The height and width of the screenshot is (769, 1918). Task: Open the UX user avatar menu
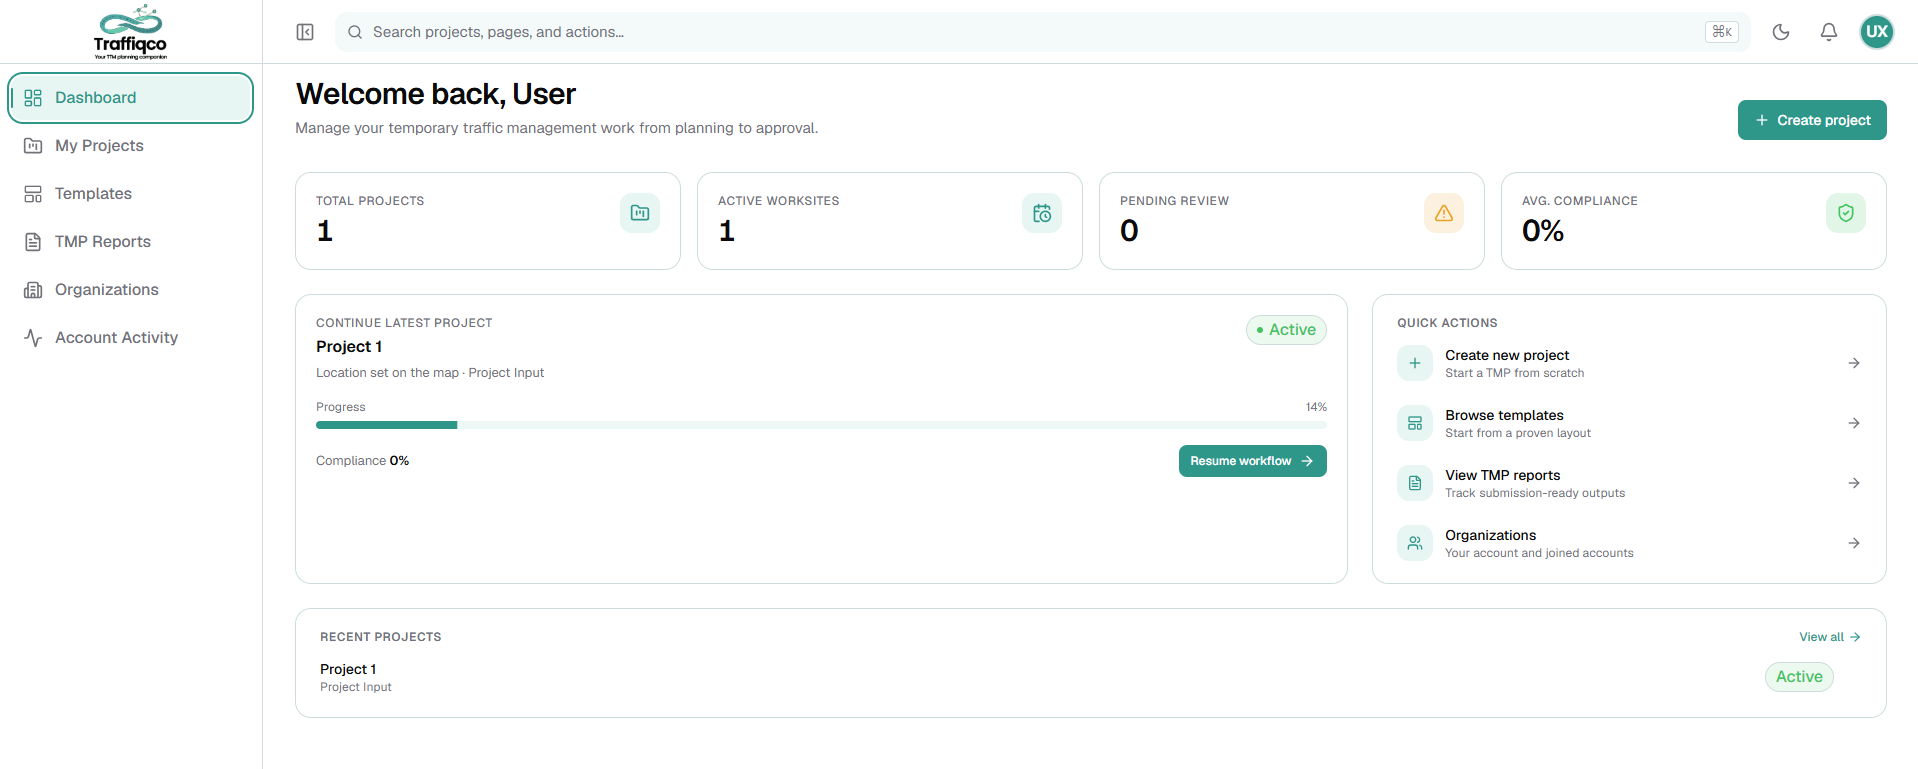[1877, 32]
